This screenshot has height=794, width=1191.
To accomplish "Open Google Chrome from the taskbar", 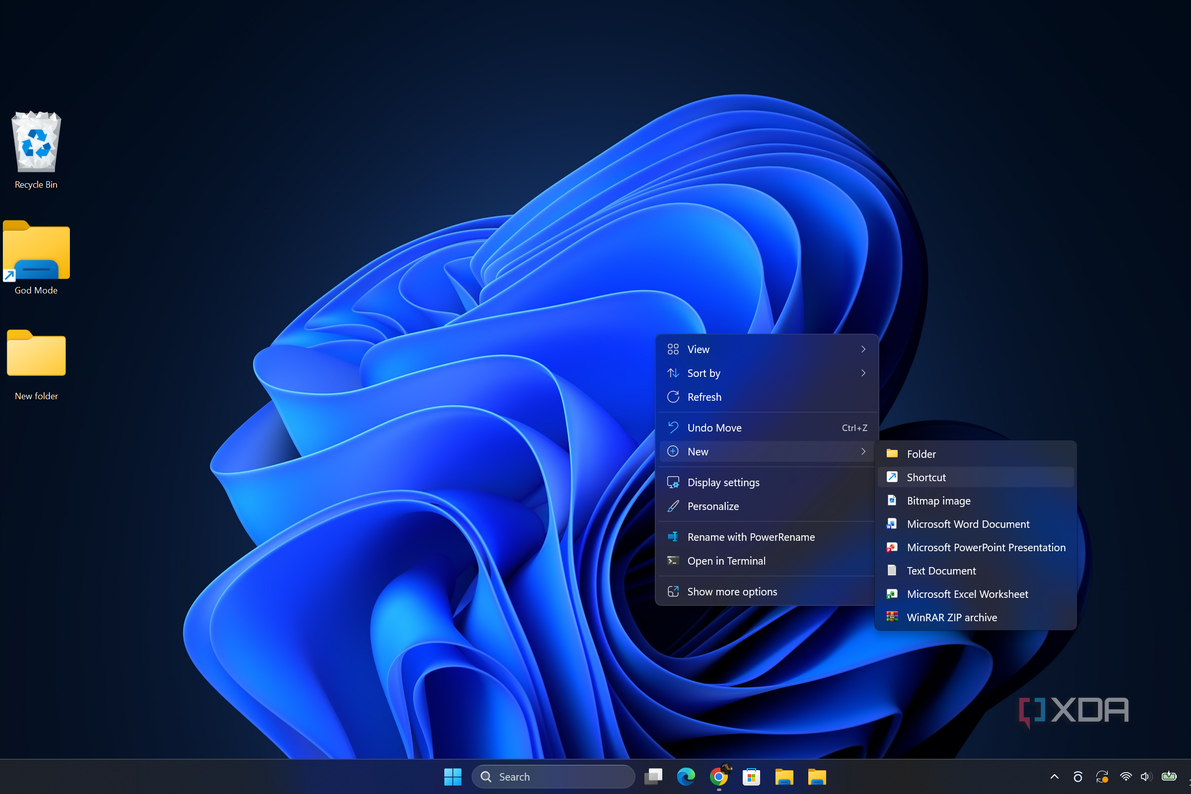I will 719,777.
